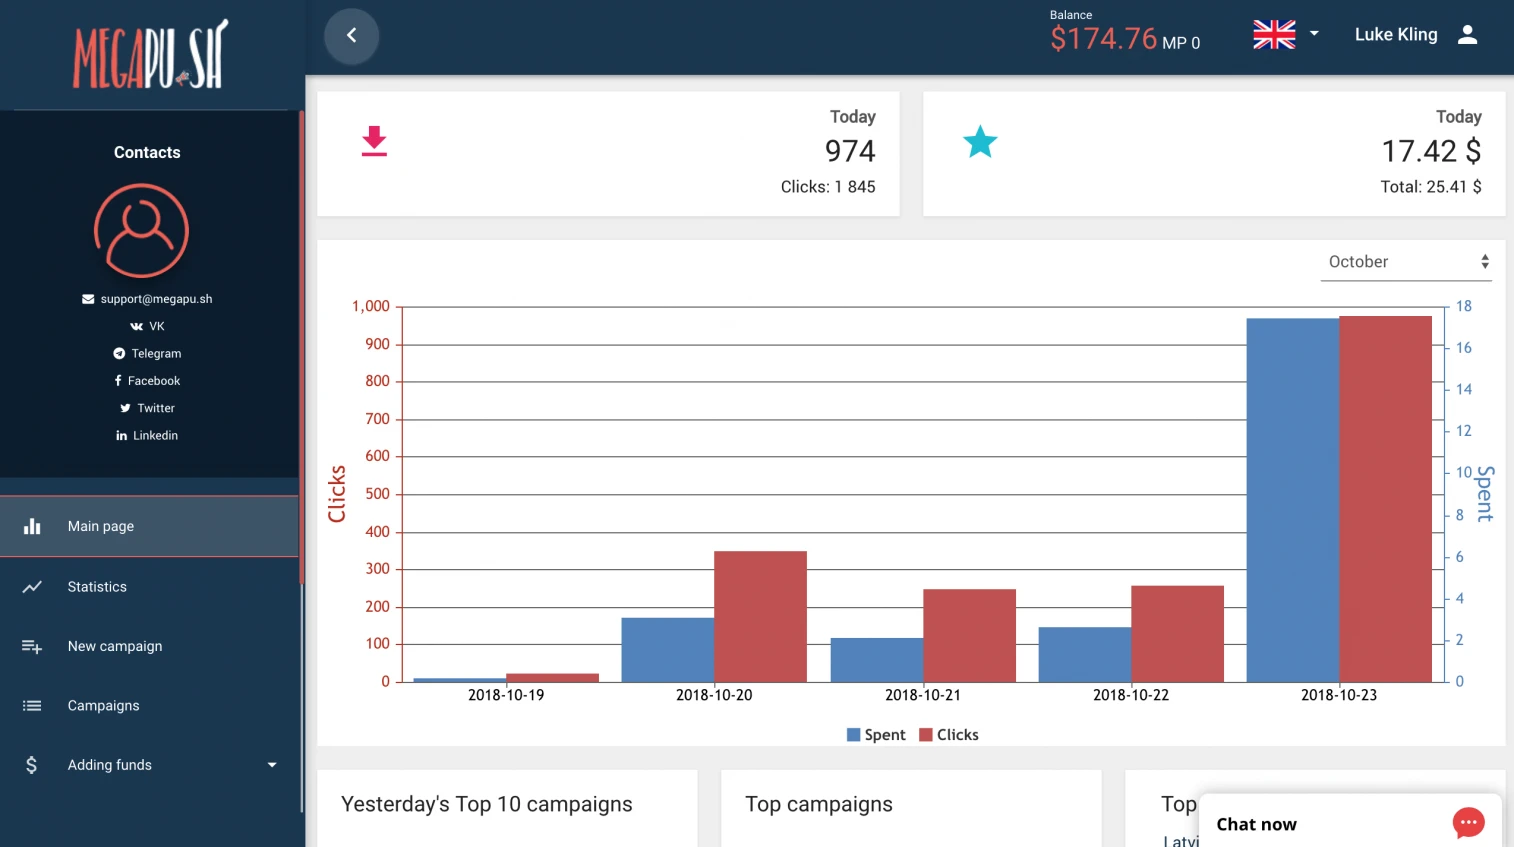Click the MegaPu.sh logo

click(151, 54)
